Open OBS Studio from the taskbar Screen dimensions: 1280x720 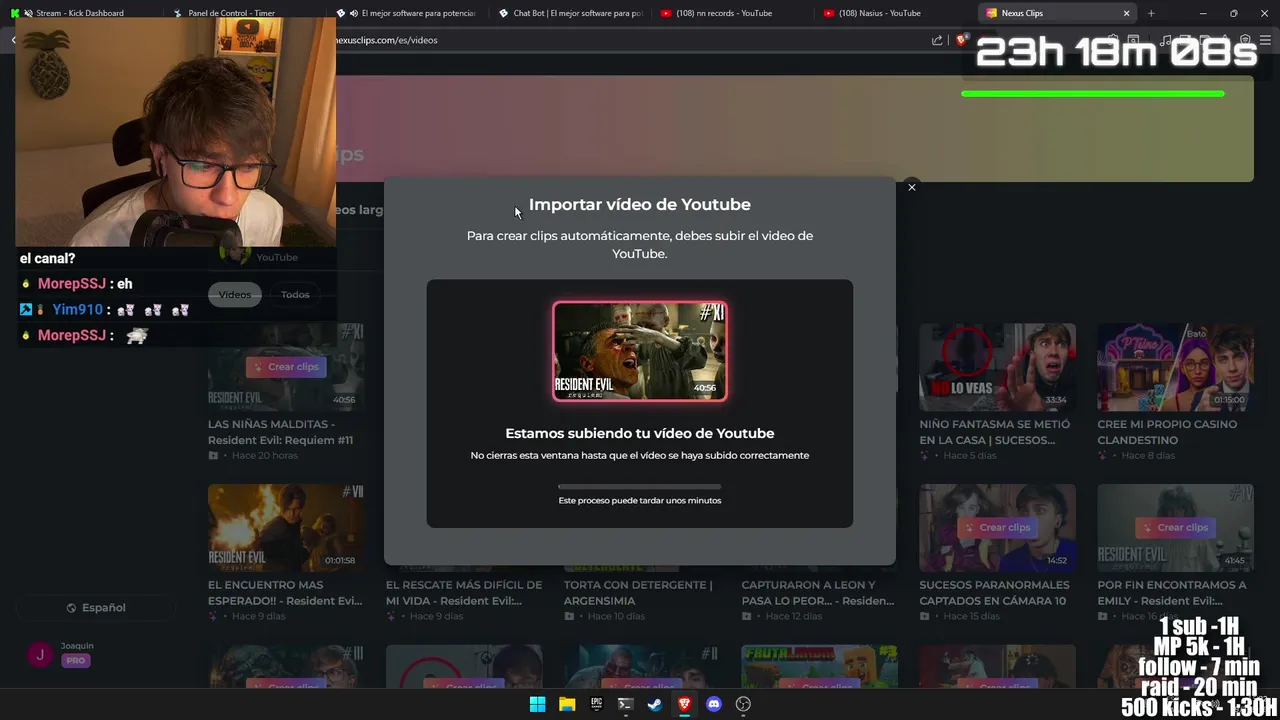pos(743,704)
